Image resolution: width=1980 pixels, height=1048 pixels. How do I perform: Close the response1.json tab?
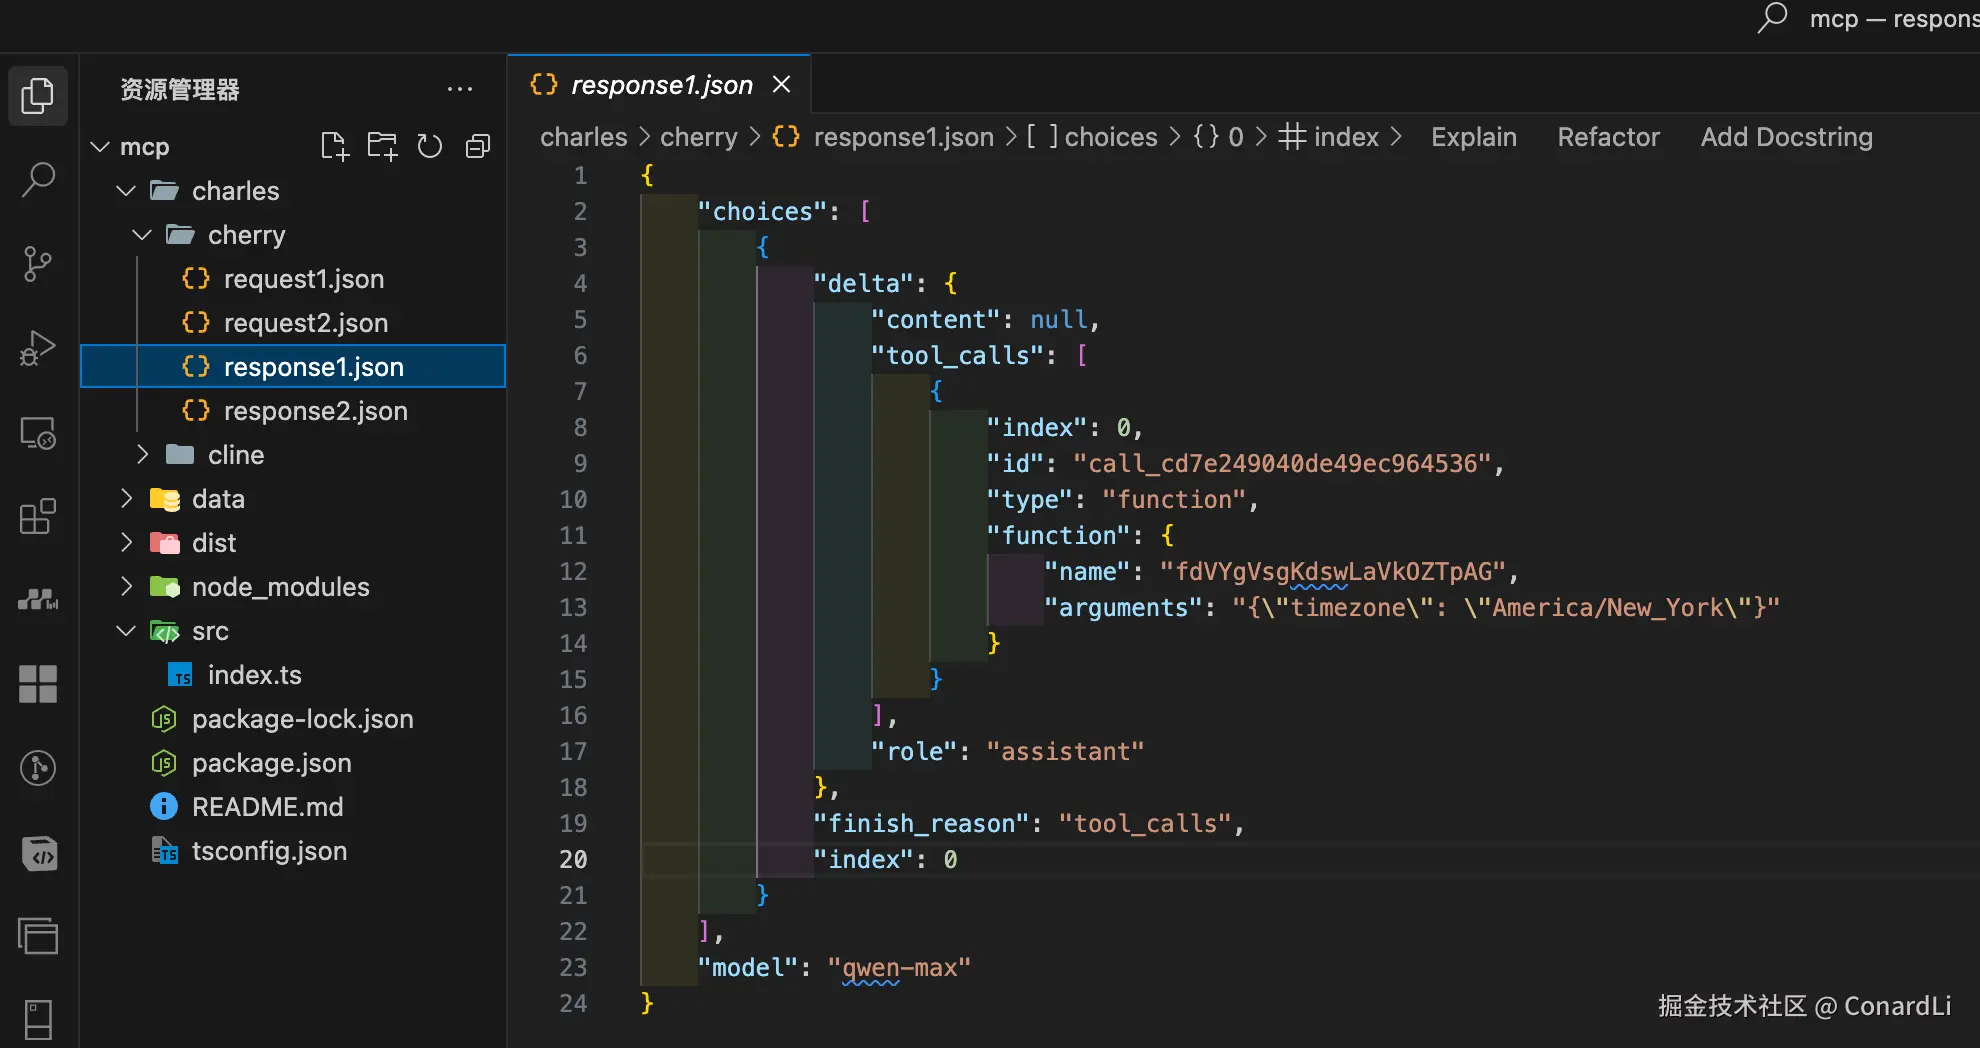782,85
